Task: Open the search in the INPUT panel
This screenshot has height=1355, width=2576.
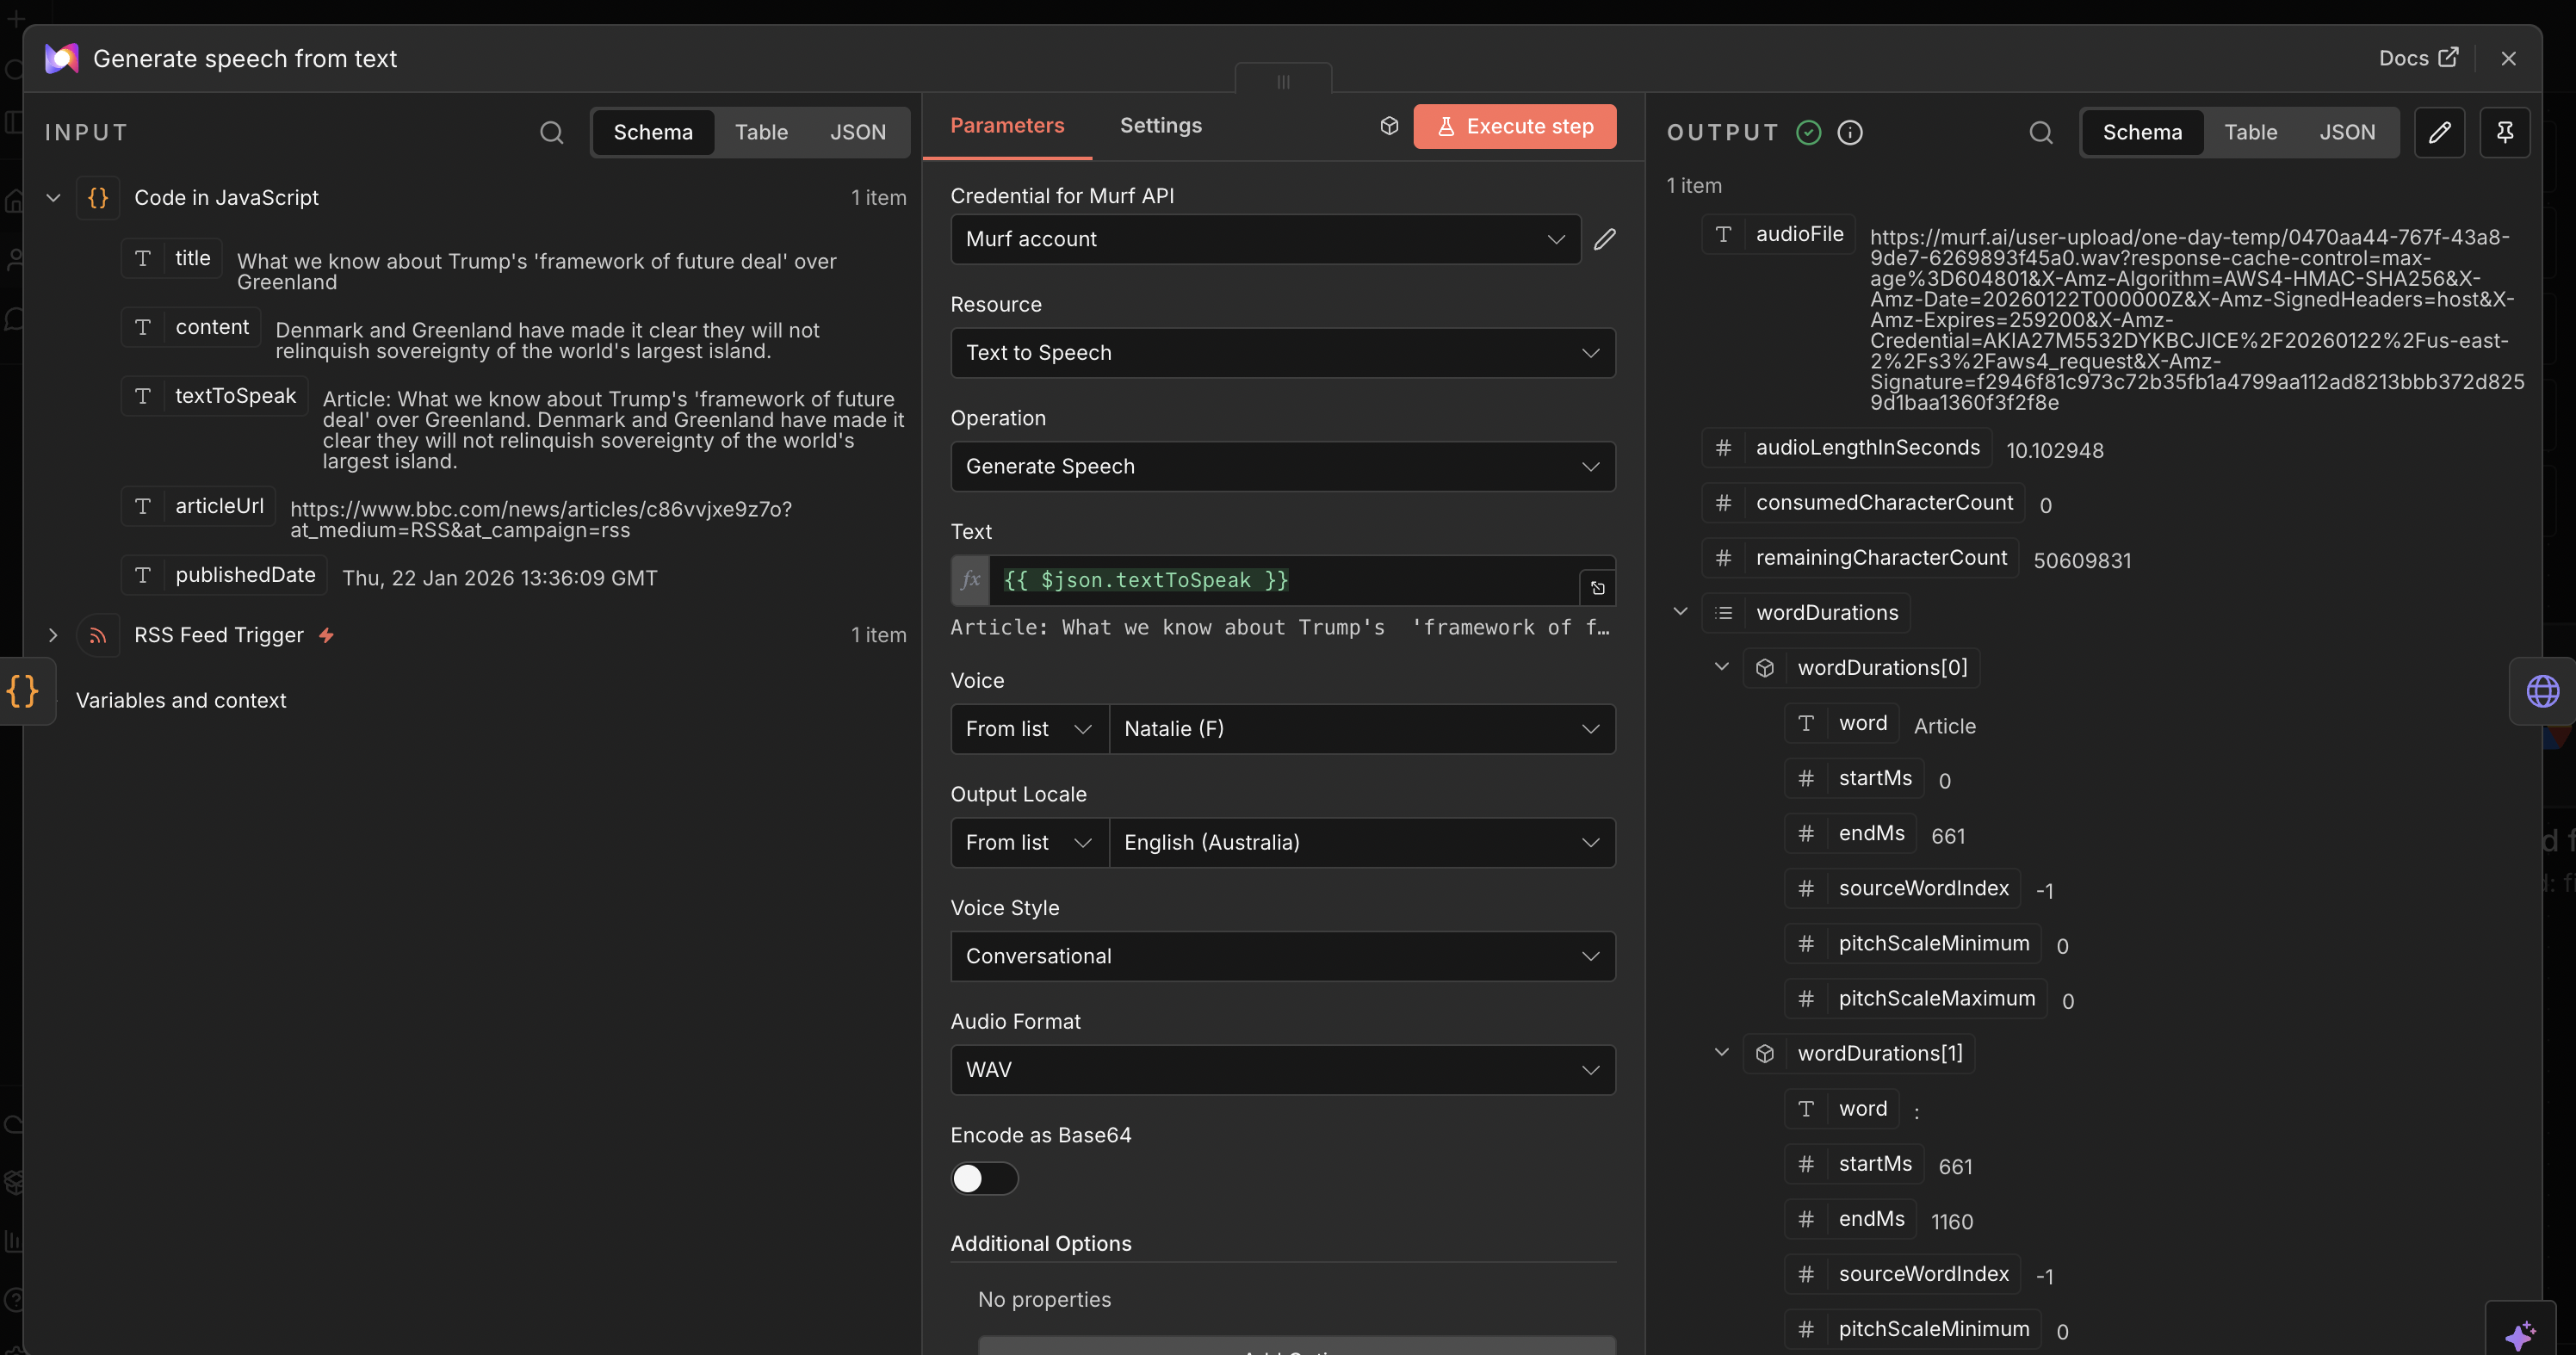Action: pyautogui.click(x=551, y=132)
